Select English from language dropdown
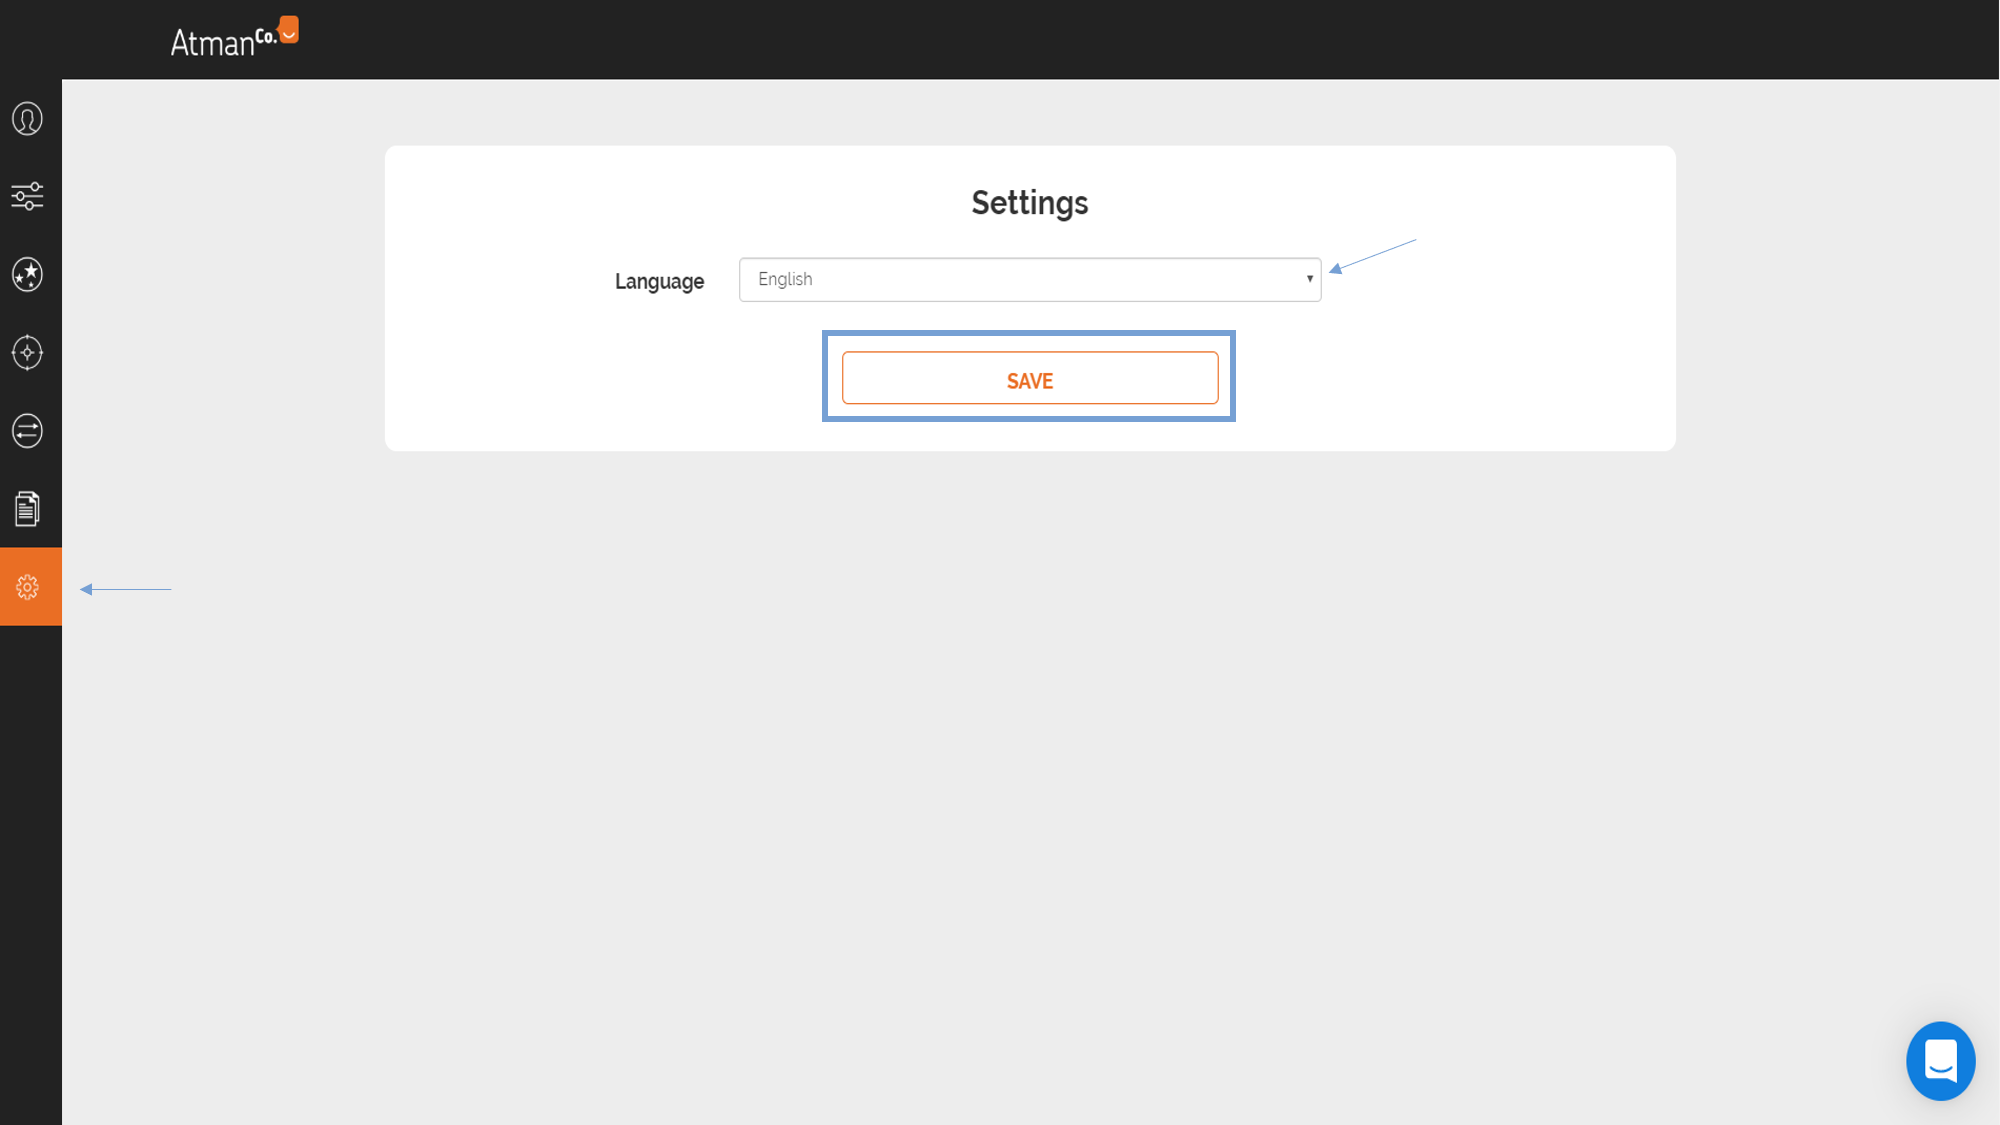Viewport: 2000px width, 1125px height. 1030,279
